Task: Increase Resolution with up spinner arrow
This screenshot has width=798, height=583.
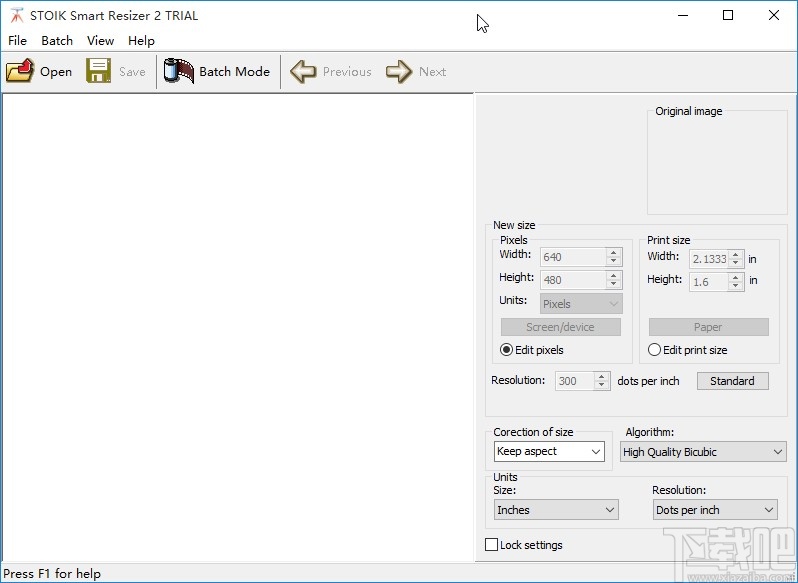Action: pyautogui.click(x=602, y=377)
